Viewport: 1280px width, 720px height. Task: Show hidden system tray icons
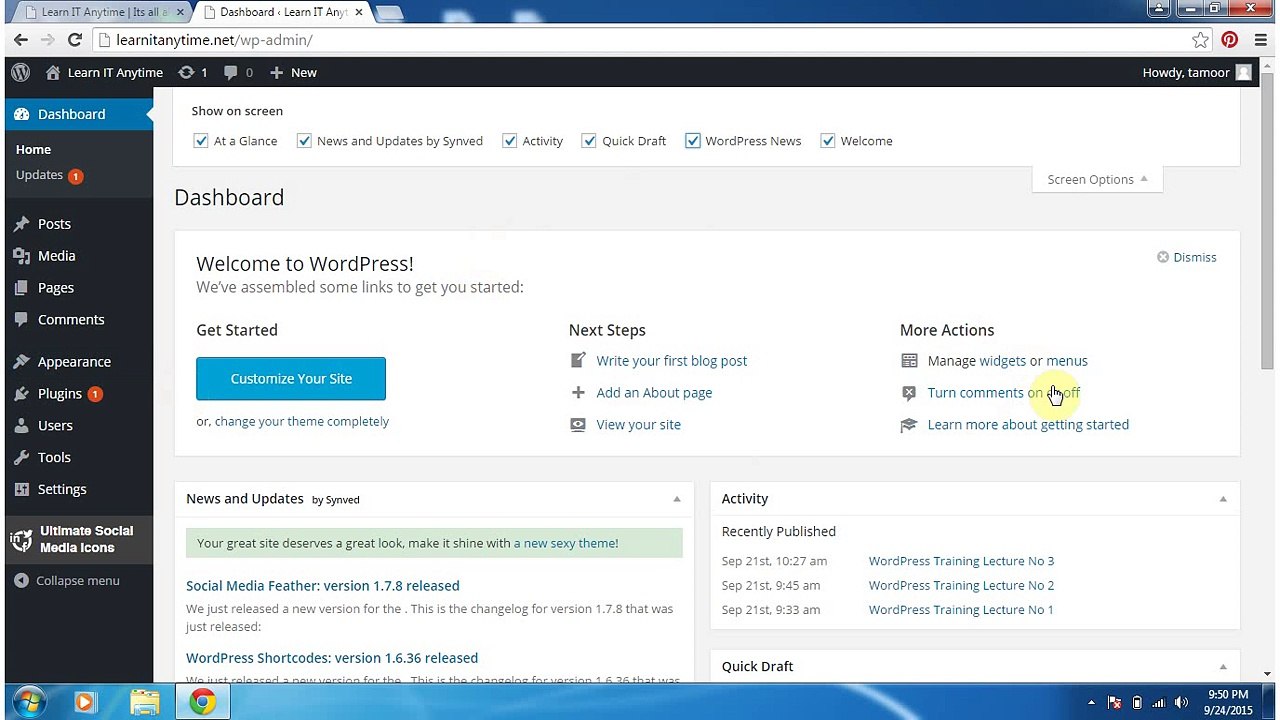(x=1091, y=702)
